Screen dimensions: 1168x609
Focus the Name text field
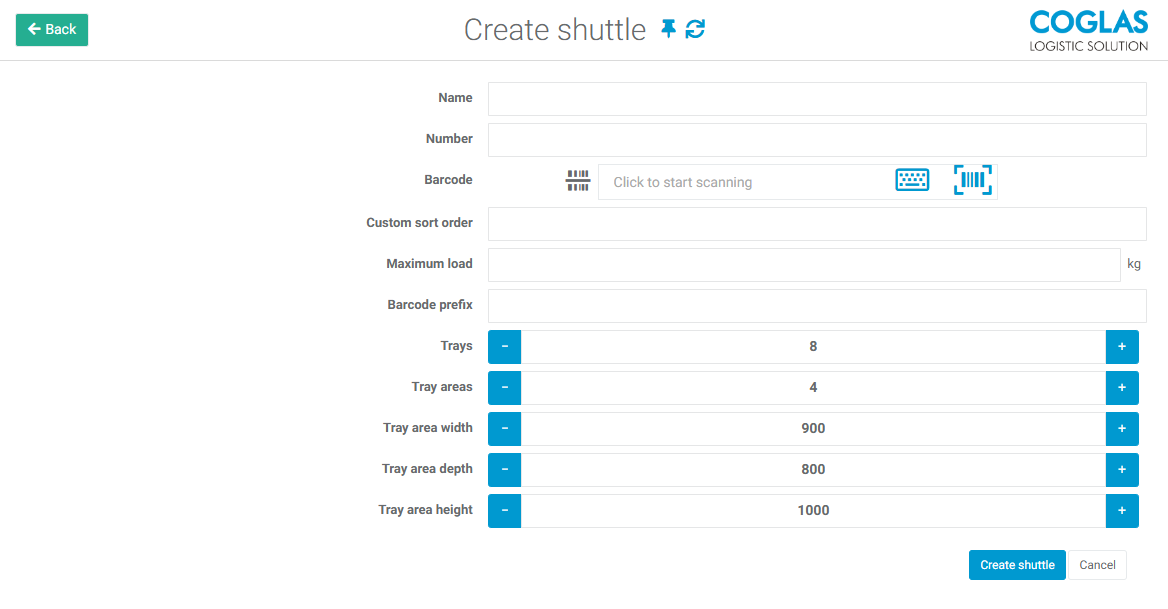click(x=816, y=99)
